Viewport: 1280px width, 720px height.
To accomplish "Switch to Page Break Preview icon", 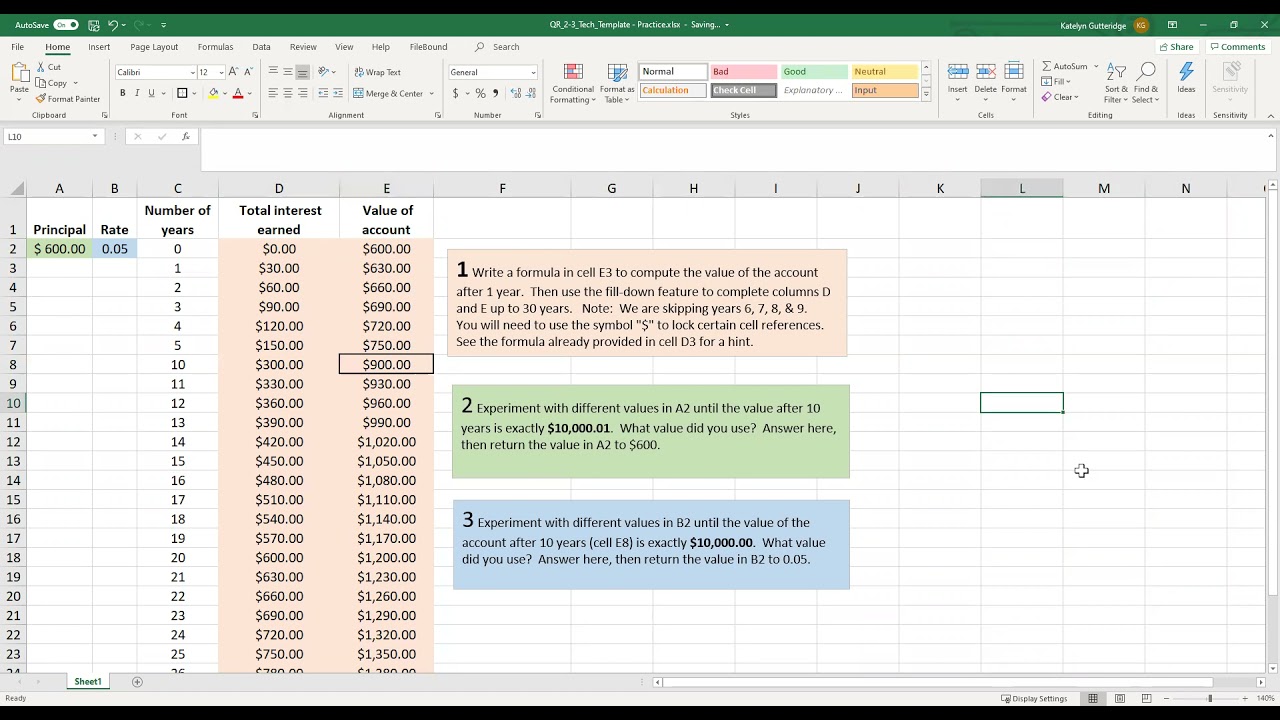I will pyautogui.click(x=1147, y=698).
